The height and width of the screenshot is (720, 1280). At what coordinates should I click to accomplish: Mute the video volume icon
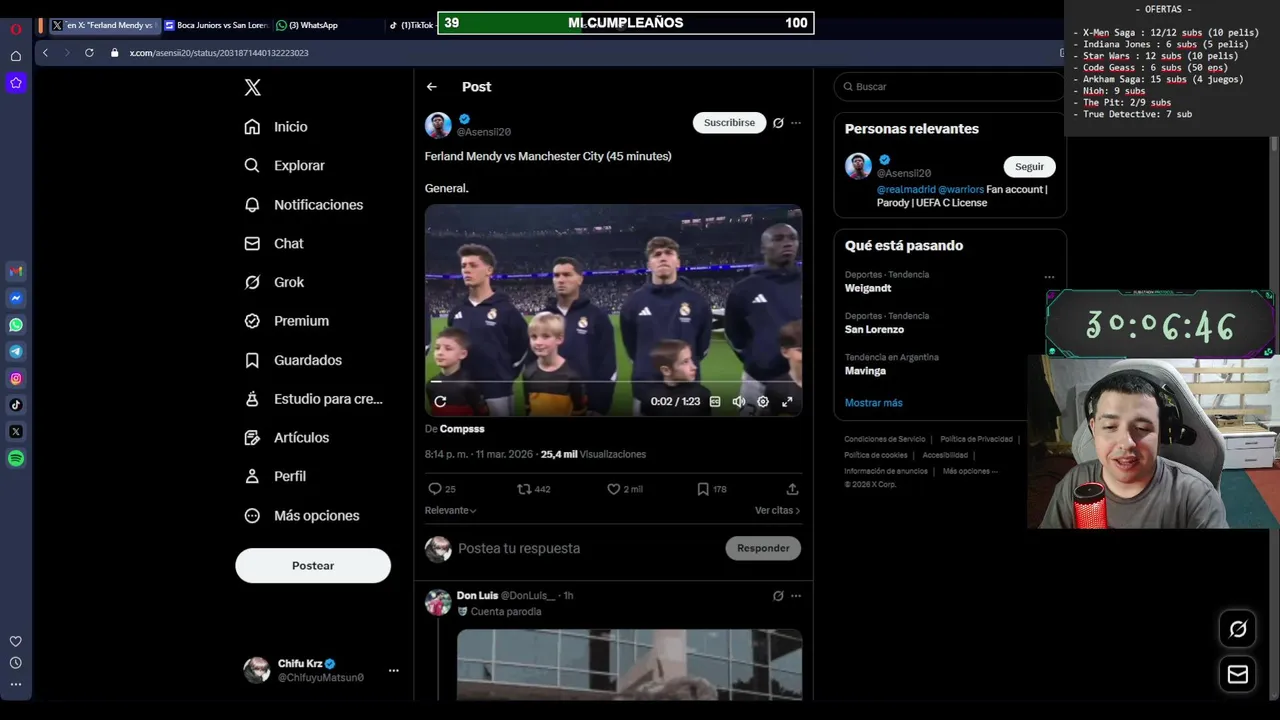click(x=739, y=402)
